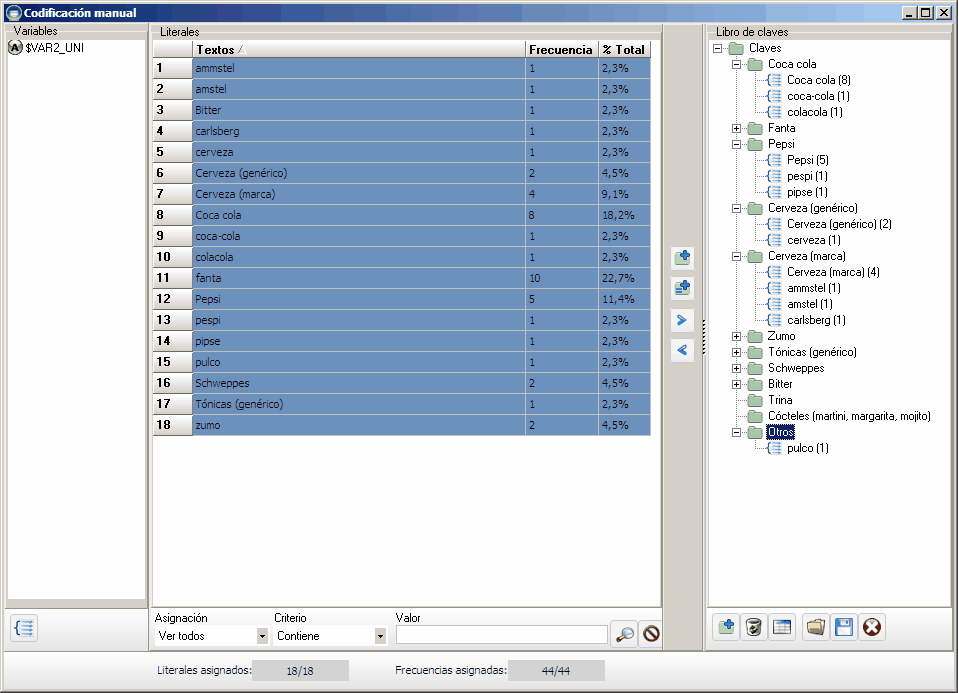Expand the Schweppes folder
The image size is (958, 693).
(x=737, y=368)
